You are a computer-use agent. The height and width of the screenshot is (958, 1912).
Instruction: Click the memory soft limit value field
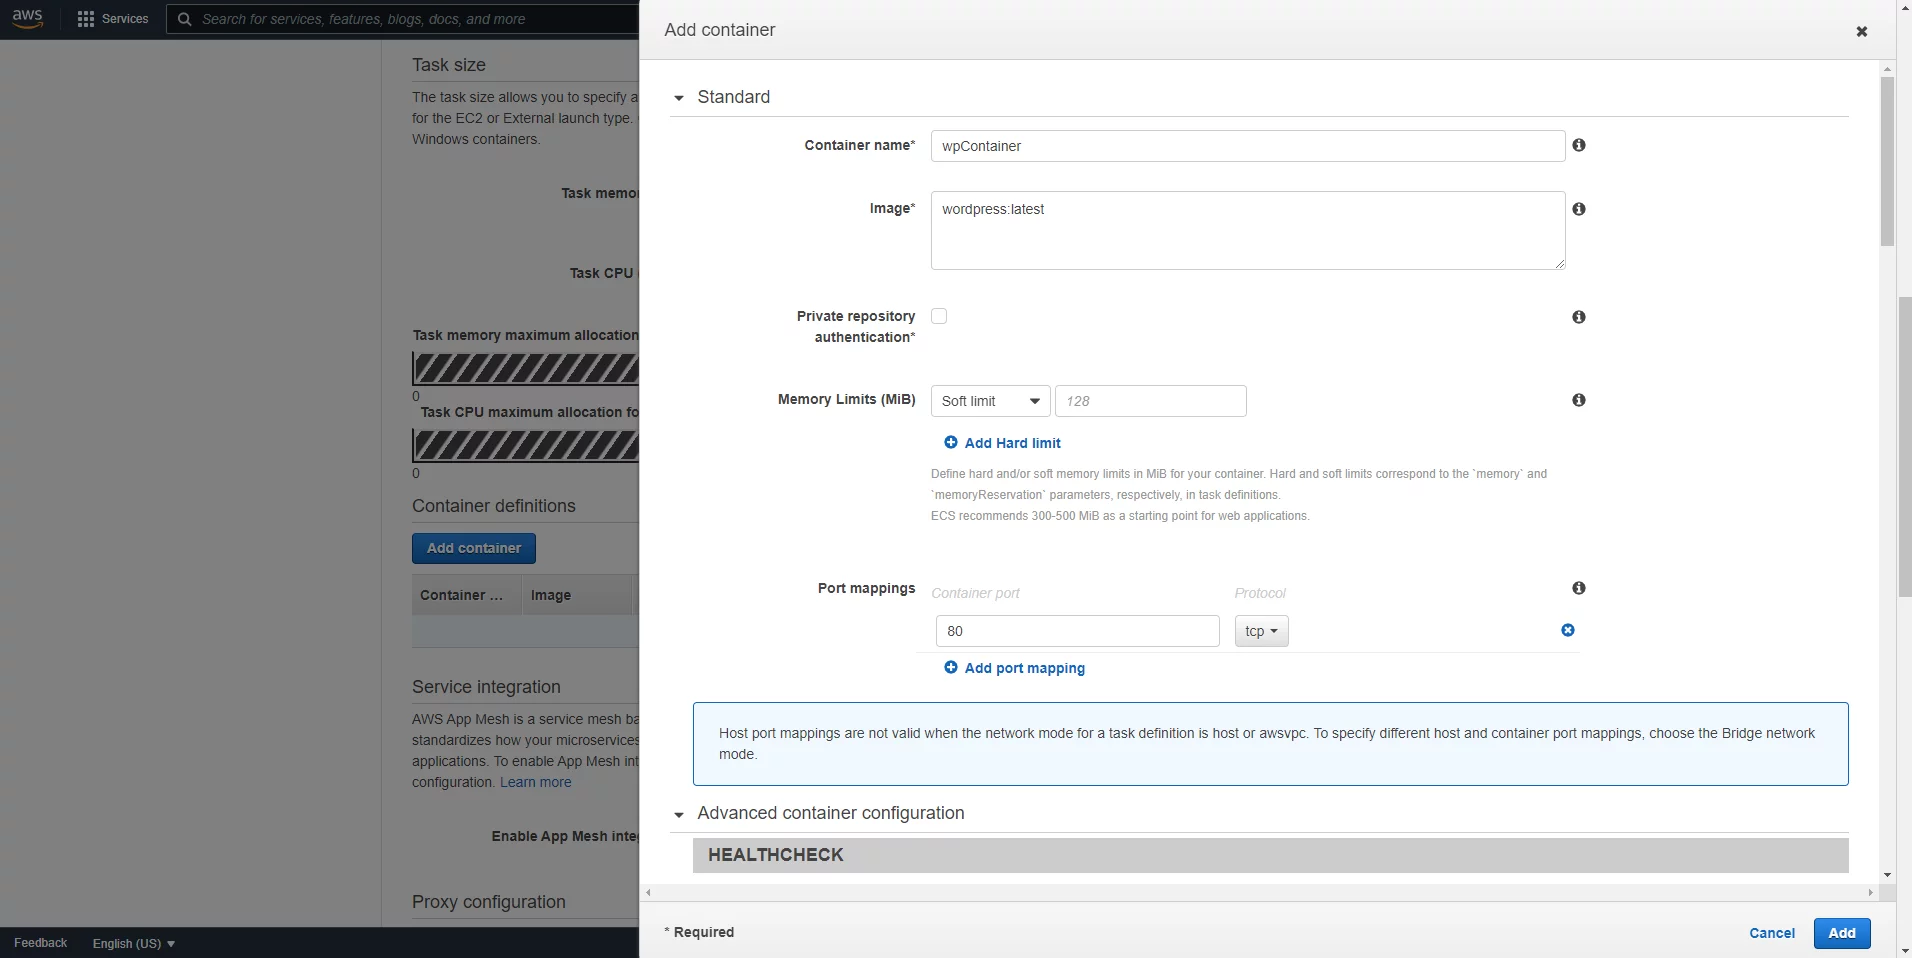[x=1150, y=401]
